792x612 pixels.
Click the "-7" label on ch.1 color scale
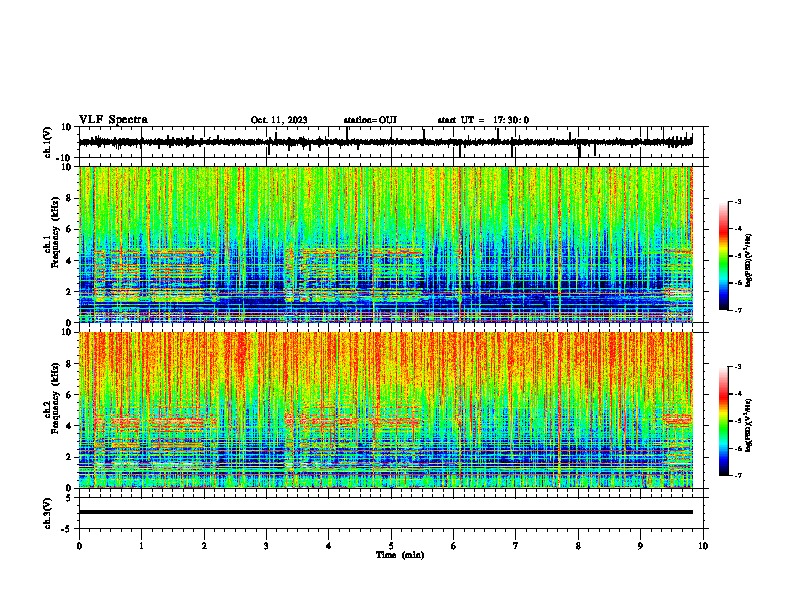738,310
